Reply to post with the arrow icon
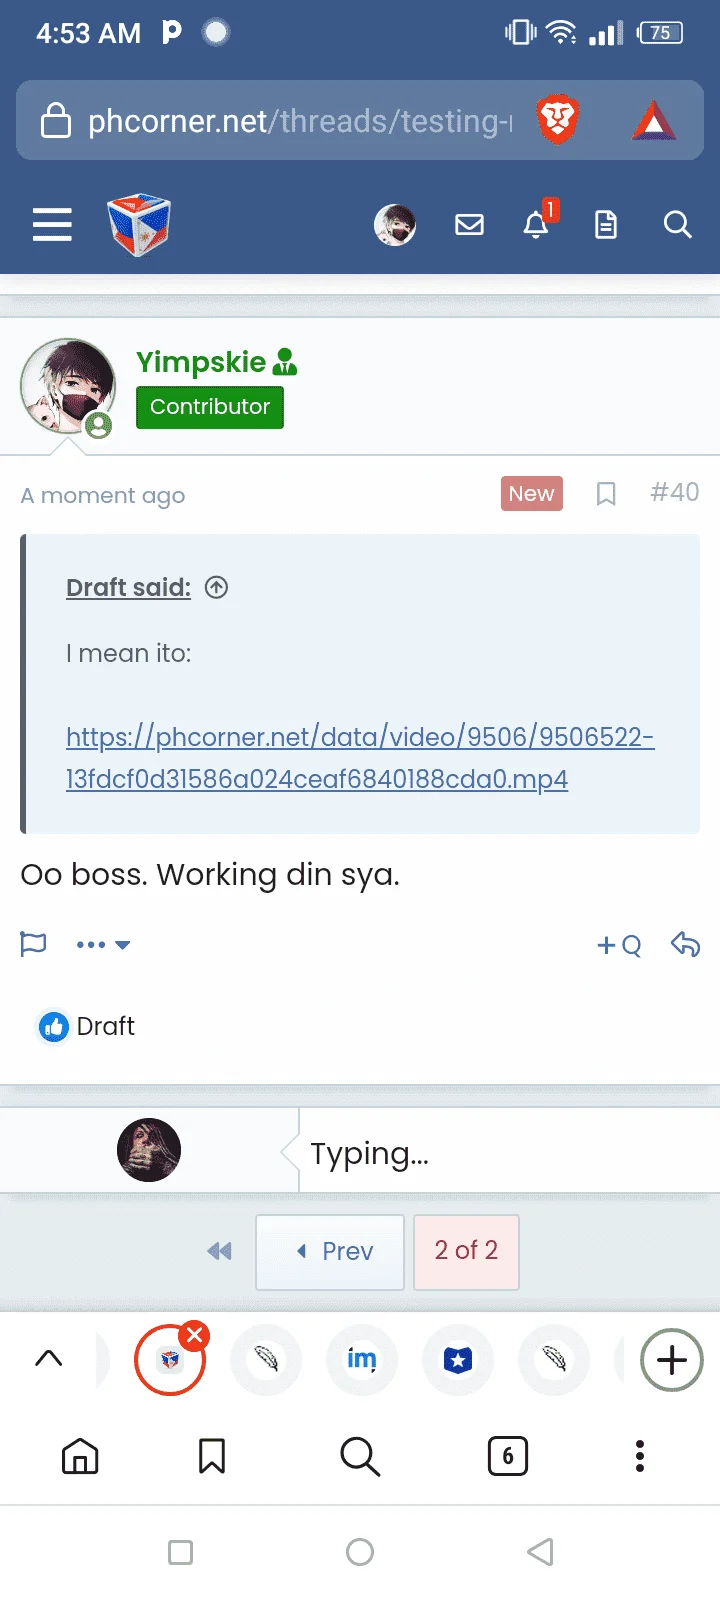The height and width of the screenshot is (1600, 720). (x=685, y=944)
